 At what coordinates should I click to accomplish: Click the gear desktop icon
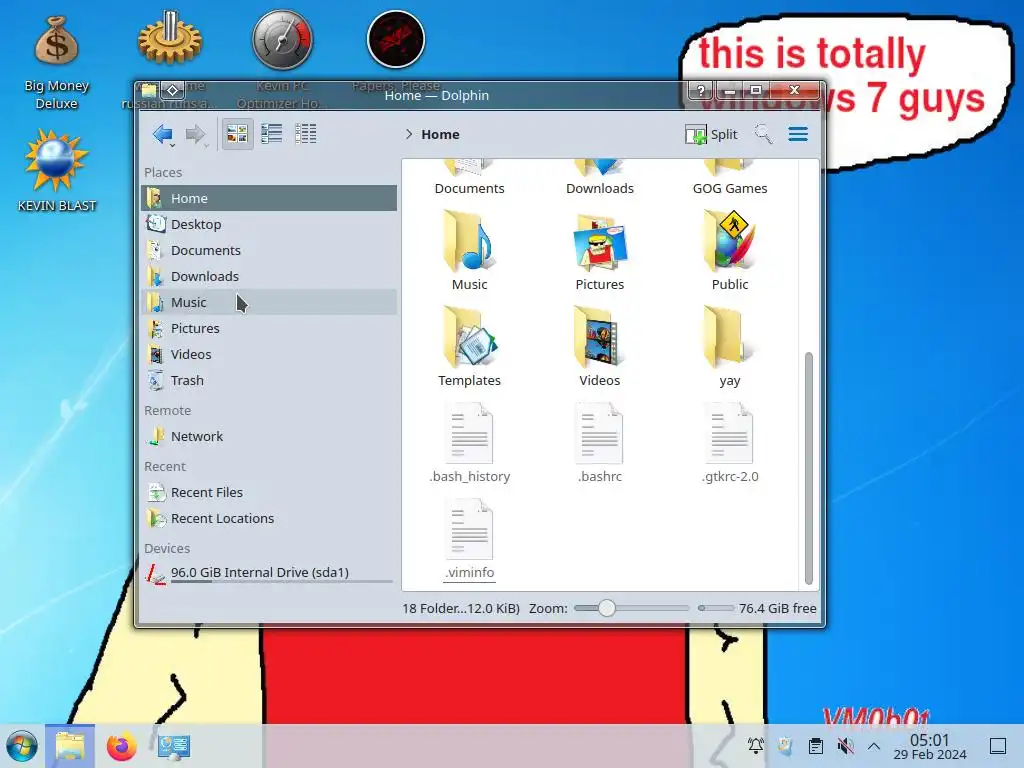coord(170,39)
